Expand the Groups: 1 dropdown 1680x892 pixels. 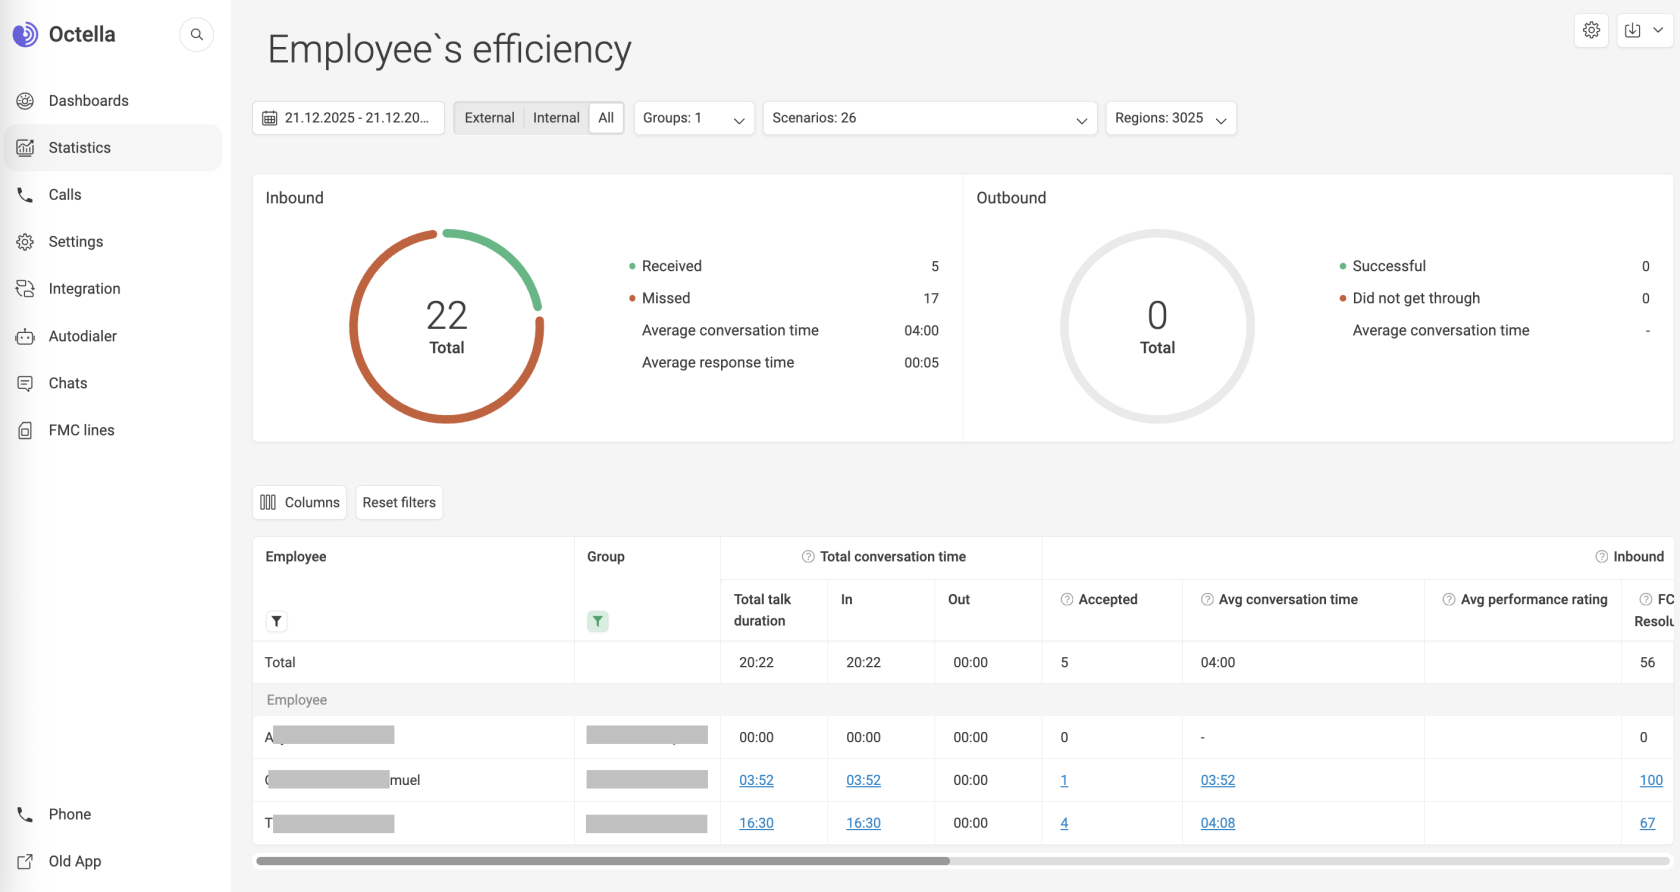click(694, 118)
